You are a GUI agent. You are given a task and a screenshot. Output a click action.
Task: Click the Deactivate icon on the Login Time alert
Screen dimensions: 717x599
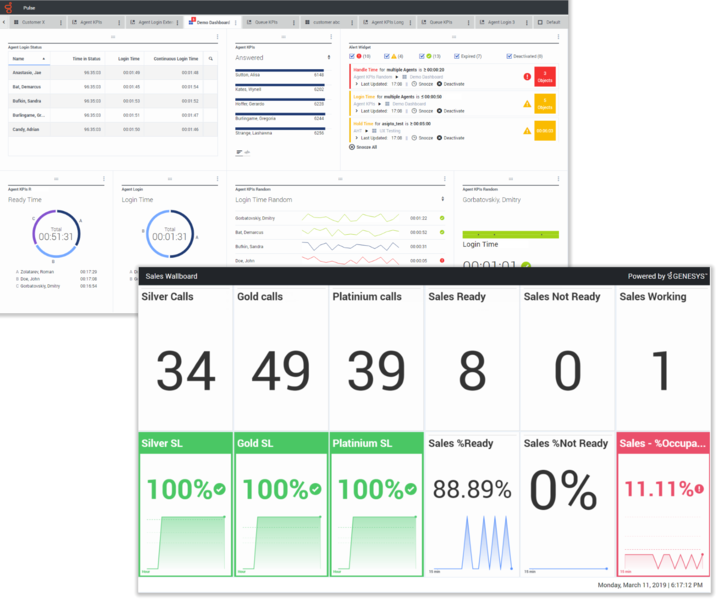pos(439,111)
